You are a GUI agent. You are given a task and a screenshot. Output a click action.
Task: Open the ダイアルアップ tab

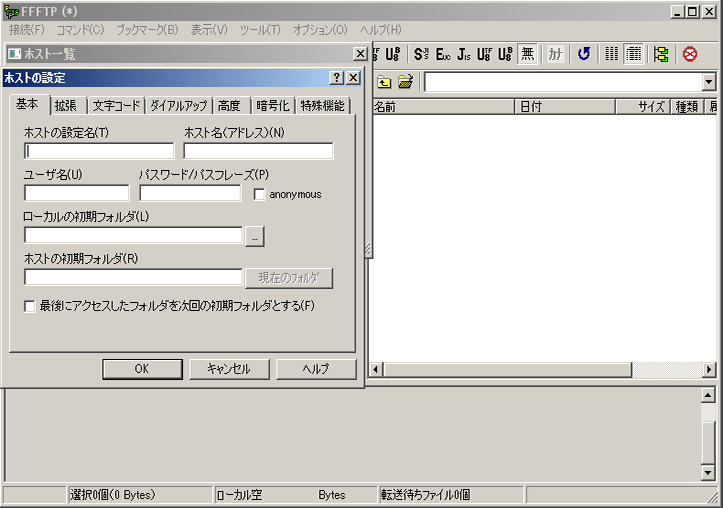click(179, 106)
